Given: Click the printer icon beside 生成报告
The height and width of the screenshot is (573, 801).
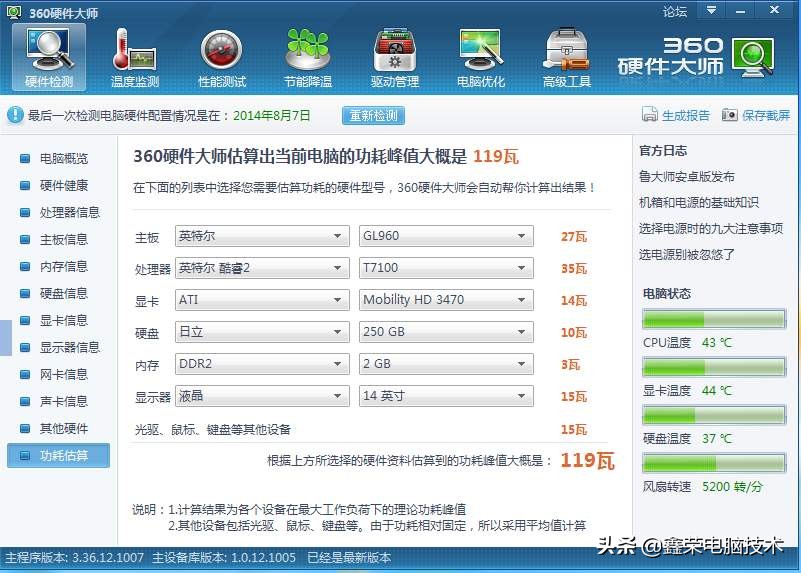Looking at the screenshot, I should click(649, 114).
